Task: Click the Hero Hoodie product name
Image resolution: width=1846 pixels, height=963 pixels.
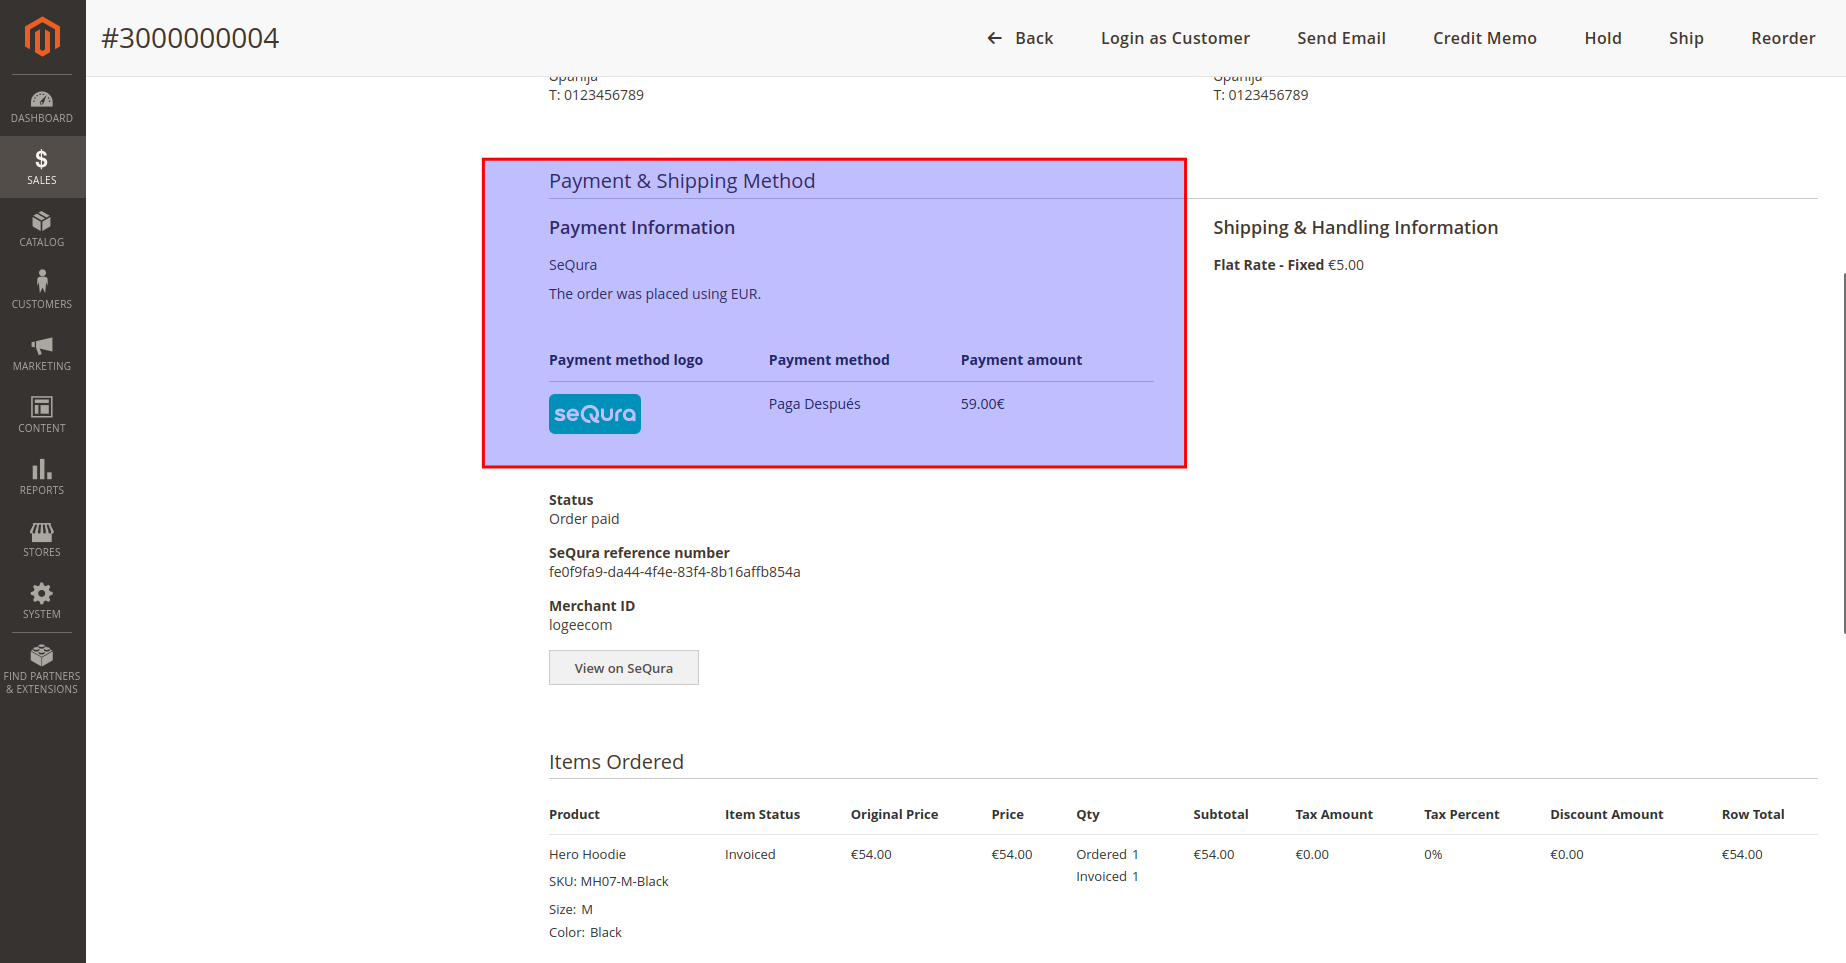Action: pyautogui.click(x=588, y=854)
